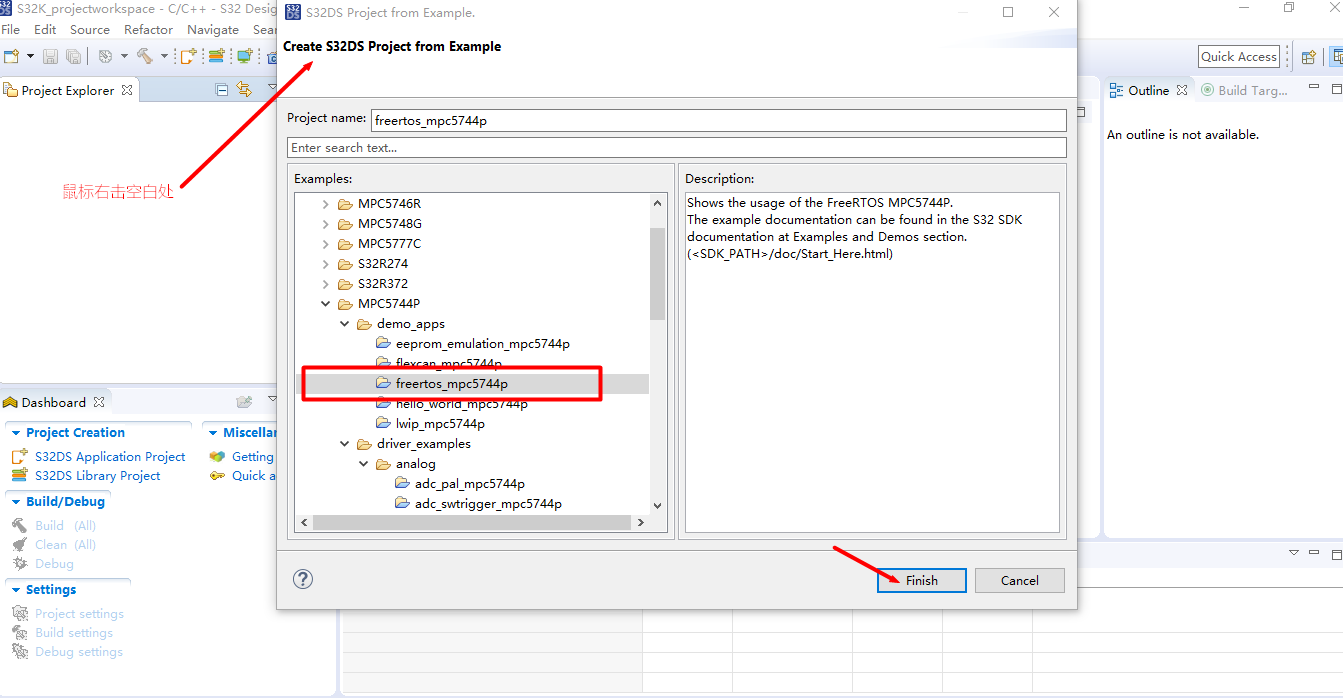Screen dimensions: 1343x698
Task: Click Collapse All in Project Explorer
Action: [x=222, y=90]
